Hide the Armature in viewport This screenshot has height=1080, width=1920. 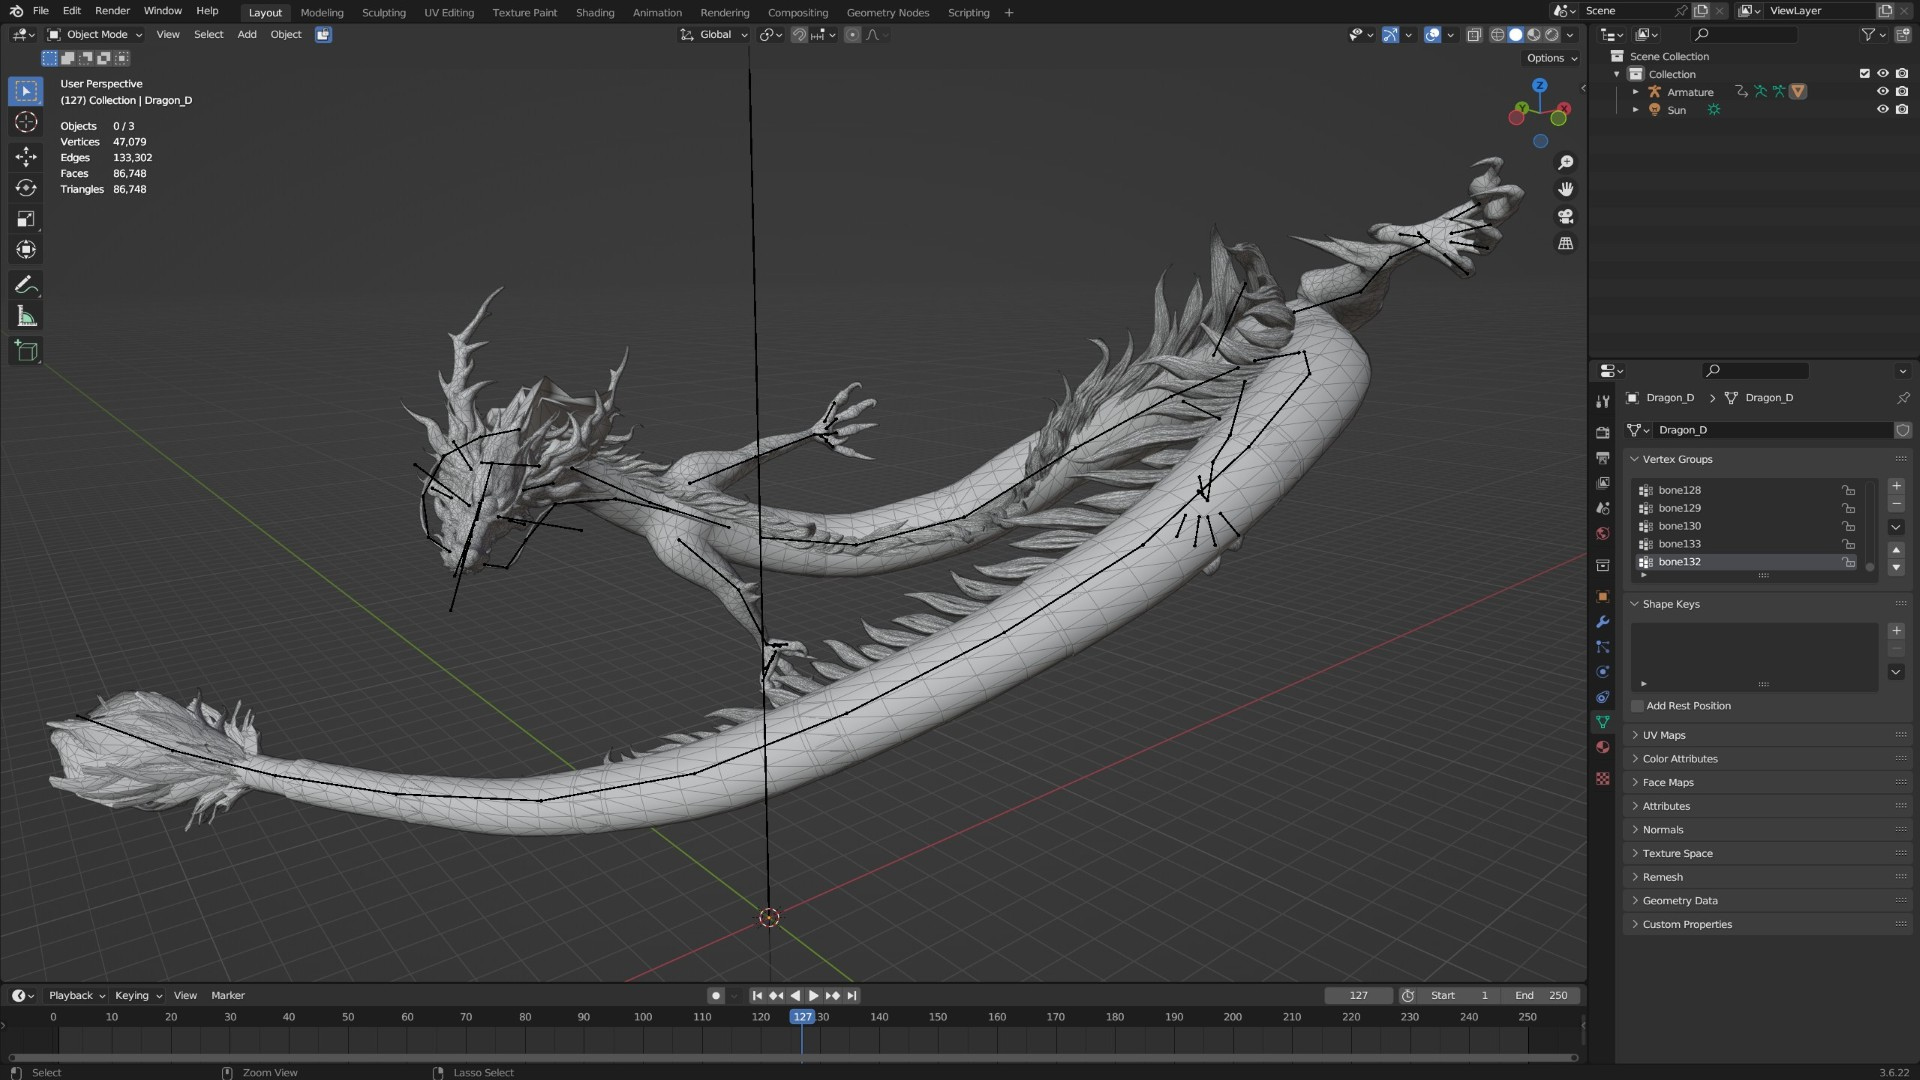pos(1883,92)
